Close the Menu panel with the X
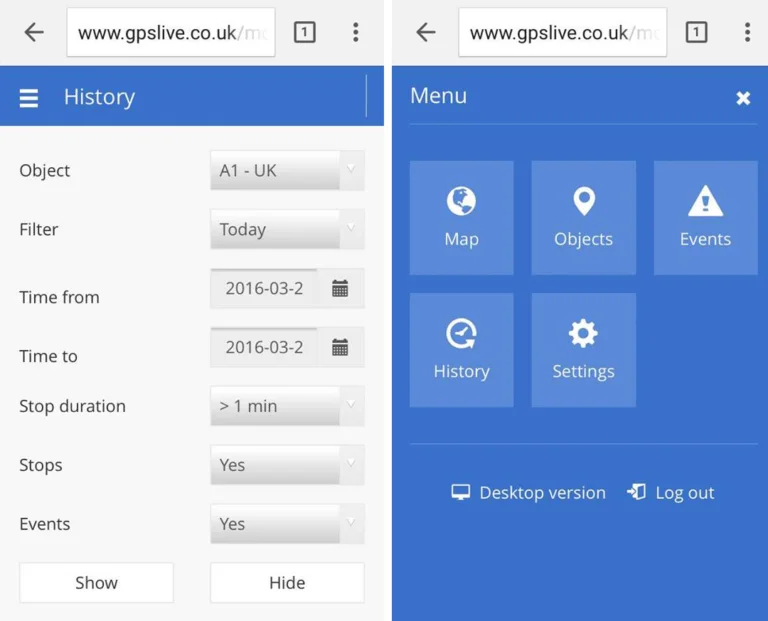Image resolution: width=768 pixels, height=621 pixels. [x=743, y=98]
